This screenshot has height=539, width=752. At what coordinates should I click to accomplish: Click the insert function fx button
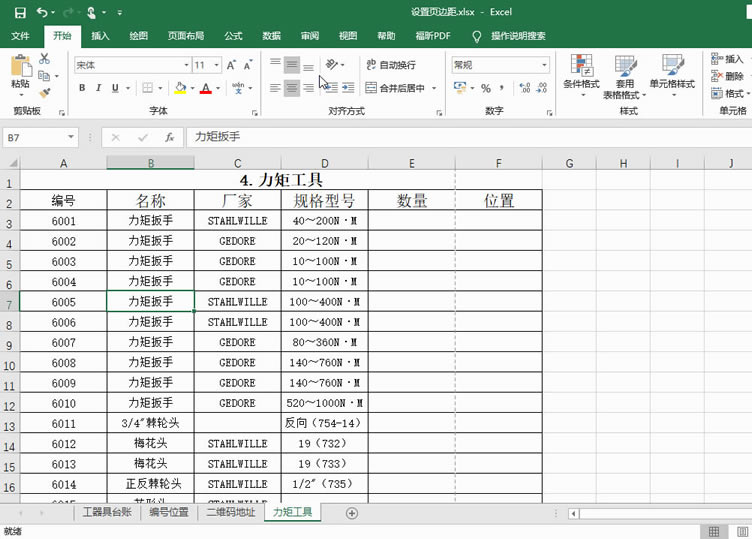169,138
